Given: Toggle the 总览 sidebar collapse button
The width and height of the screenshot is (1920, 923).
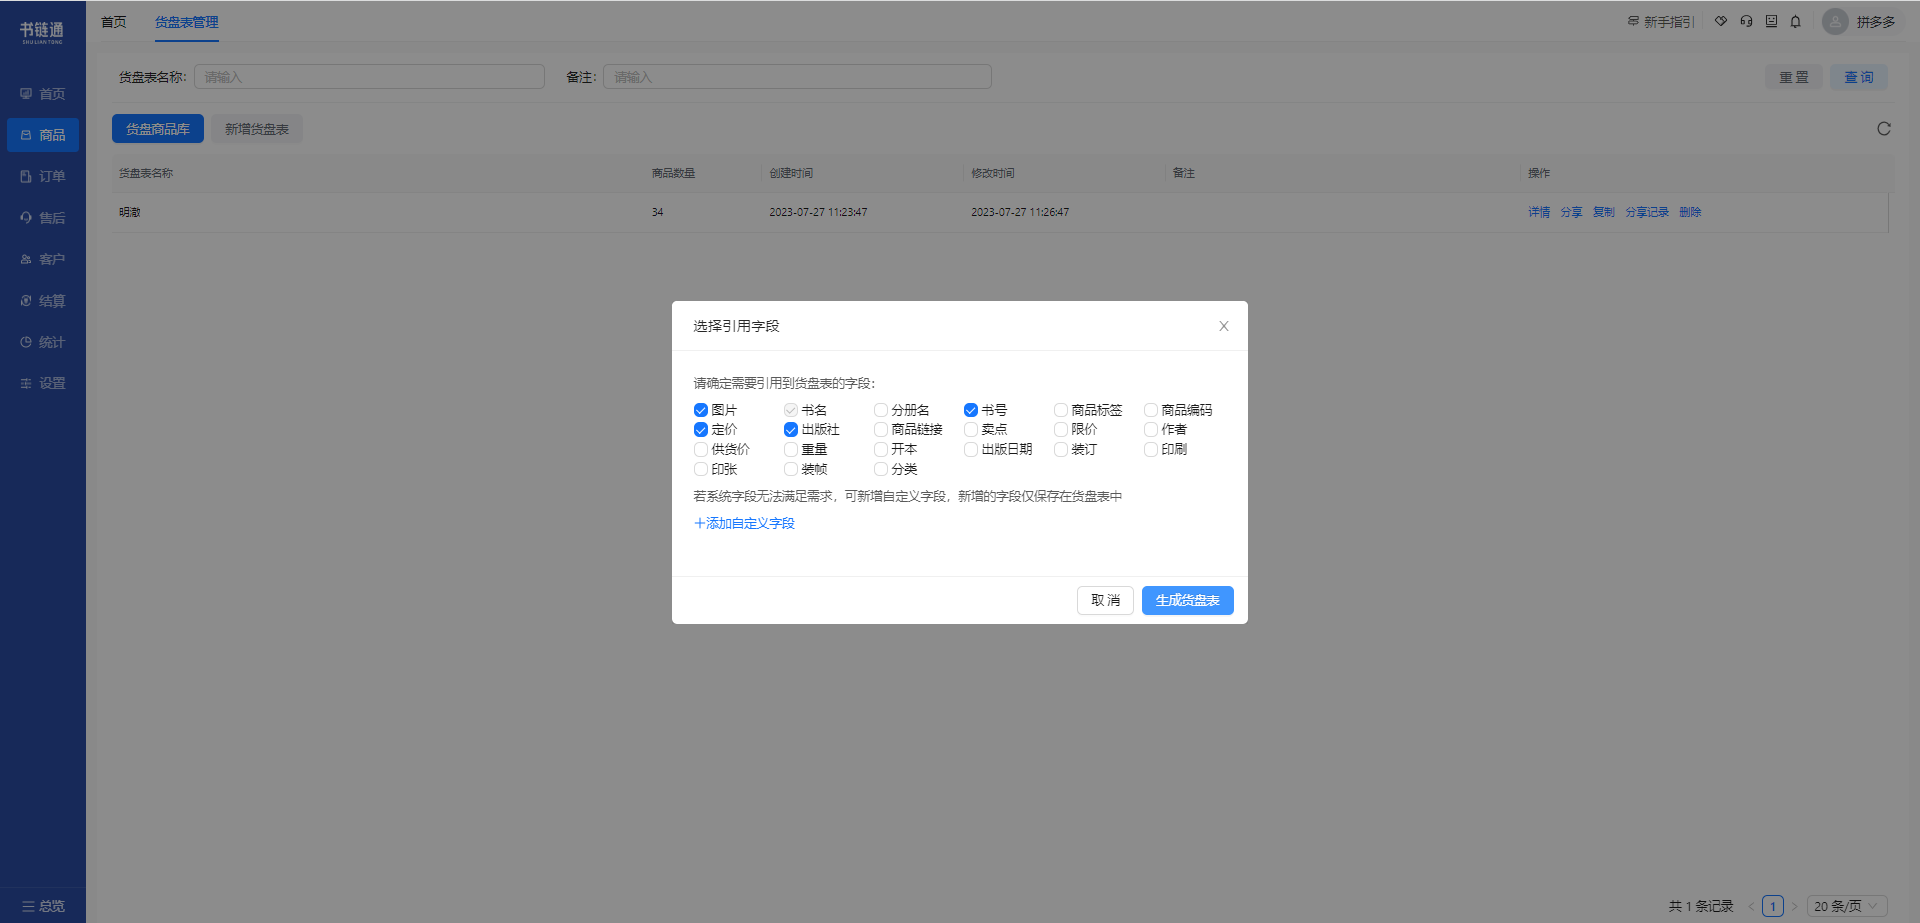Looking at the screenshot, I should [x=43, y=906].
